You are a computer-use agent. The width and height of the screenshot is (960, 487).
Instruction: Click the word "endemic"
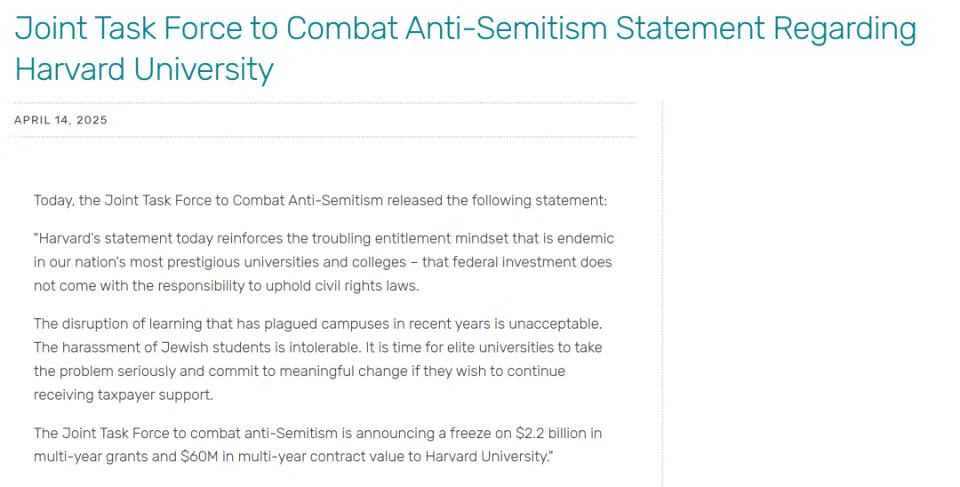pos(586,238)
